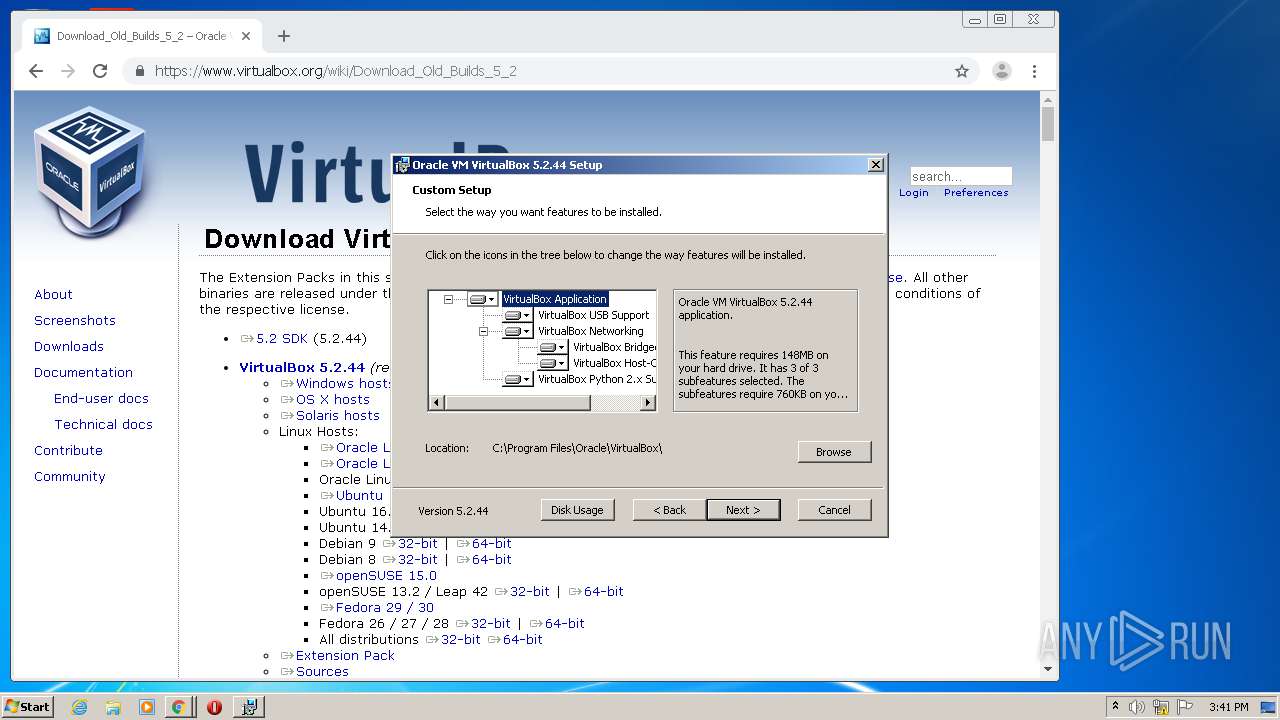Click the volume speaker tray icon
1280x720 pixels.
pos(1138,707)
